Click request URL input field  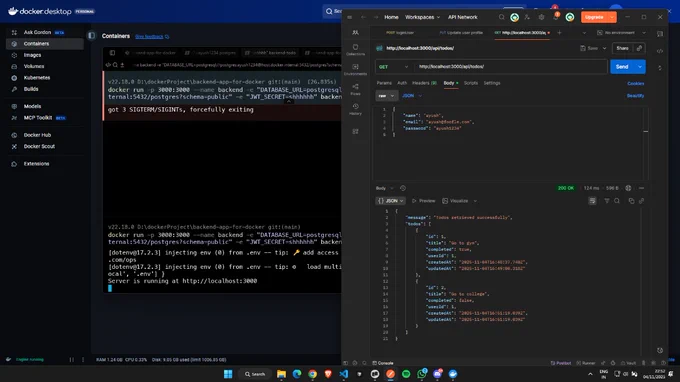(x=510, y=67)
